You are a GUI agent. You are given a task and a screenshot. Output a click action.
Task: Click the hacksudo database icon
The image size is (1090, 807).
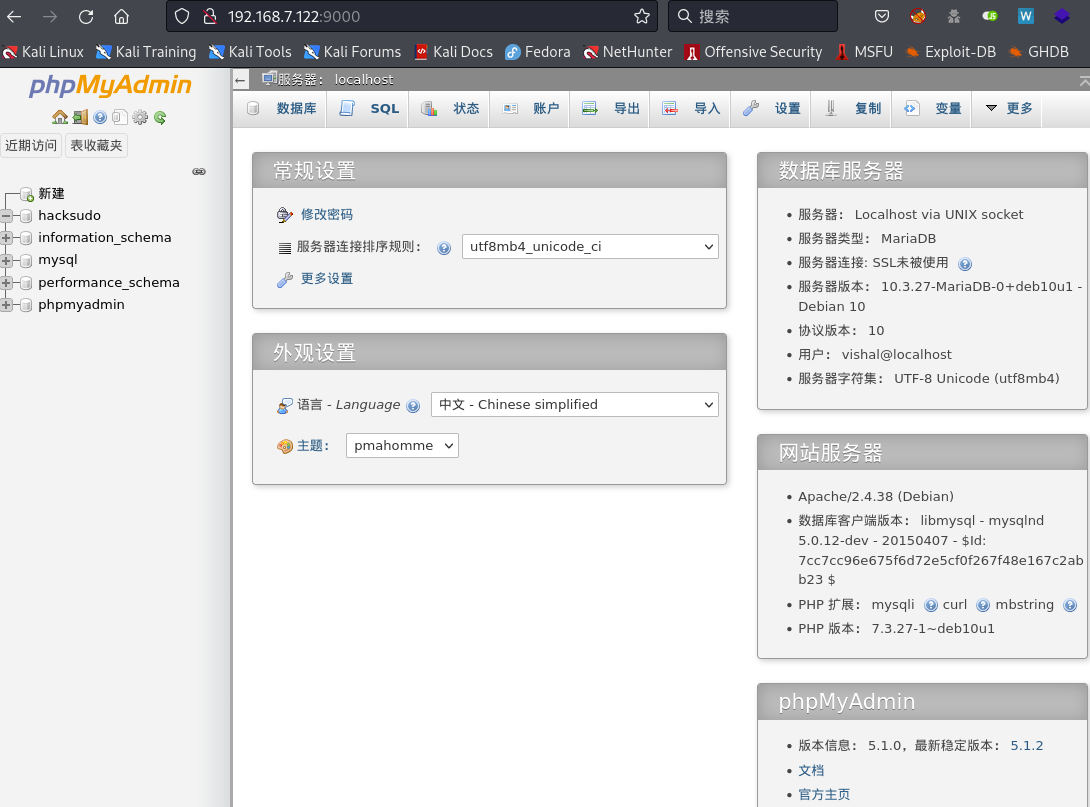tap(26, 216)
